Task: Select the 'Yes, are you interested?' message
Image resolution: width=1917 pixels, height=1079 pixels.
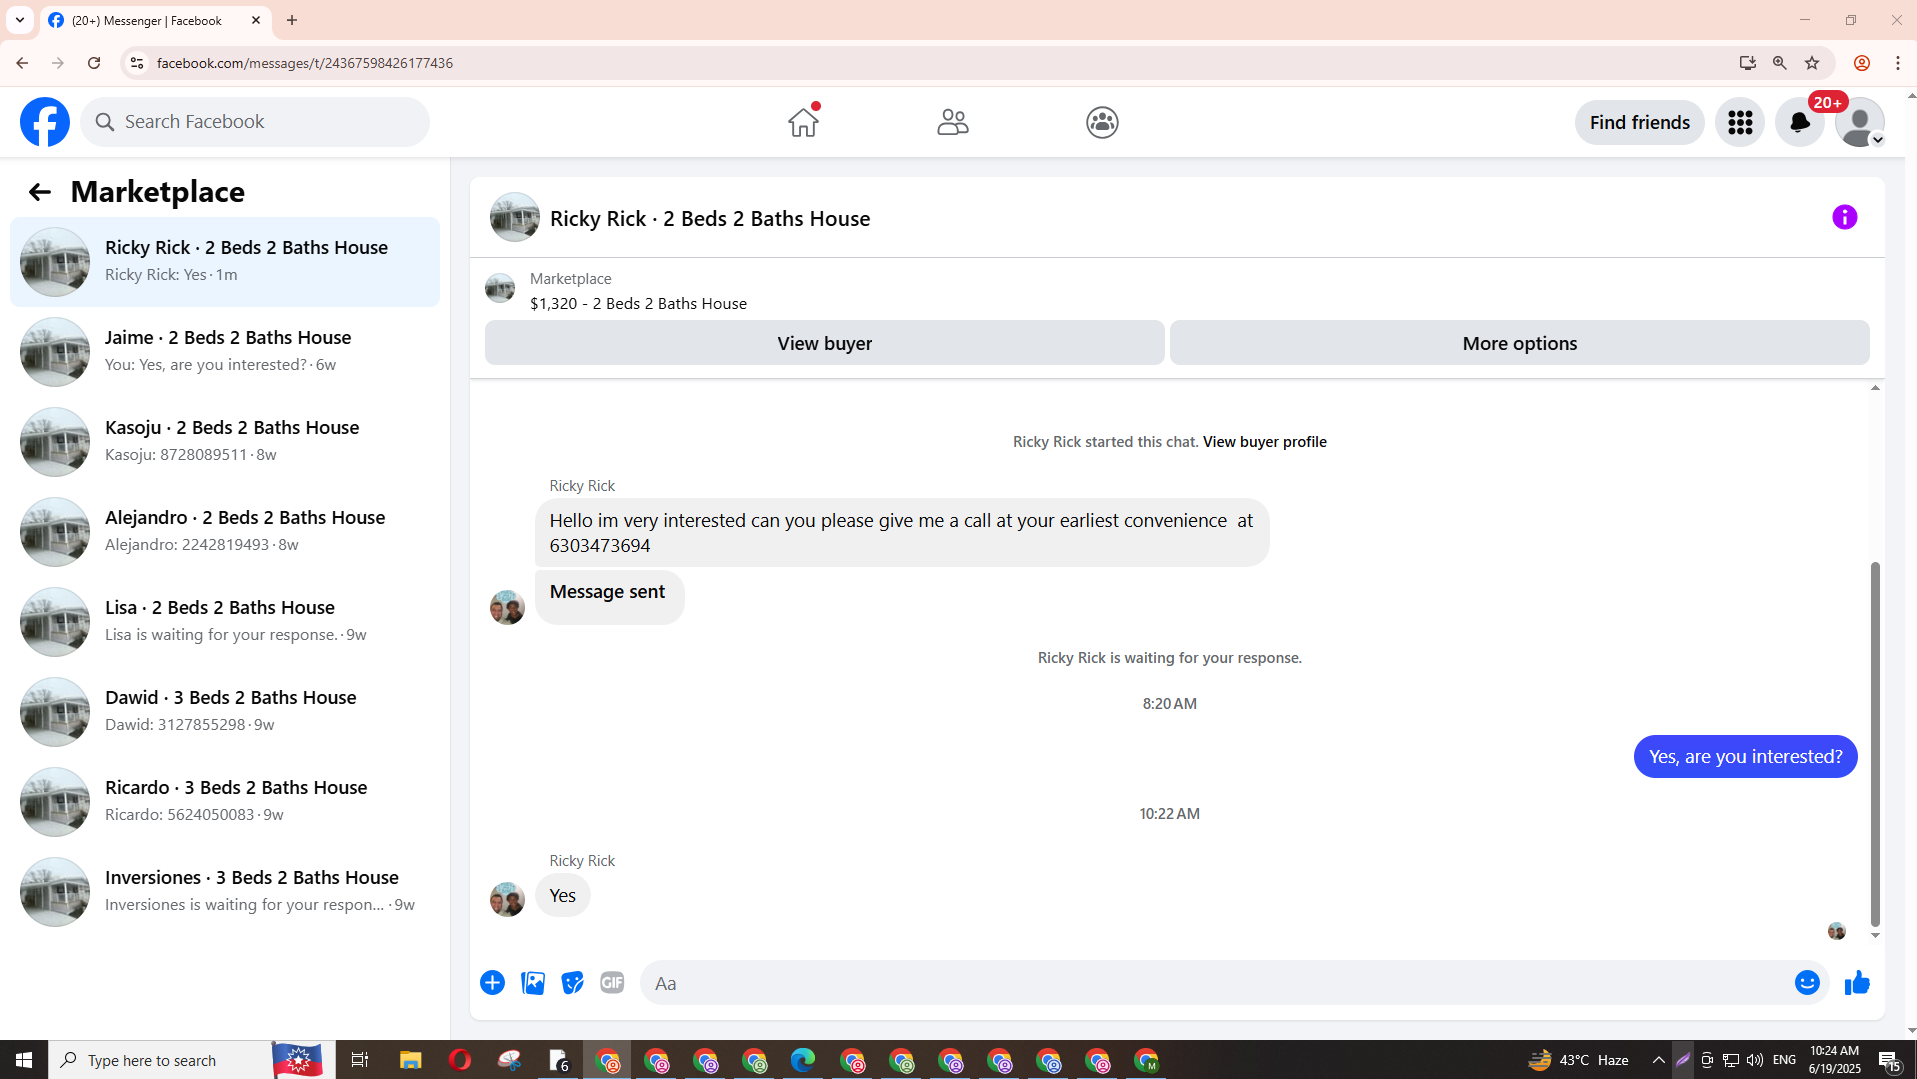Action: (1745, 757)
